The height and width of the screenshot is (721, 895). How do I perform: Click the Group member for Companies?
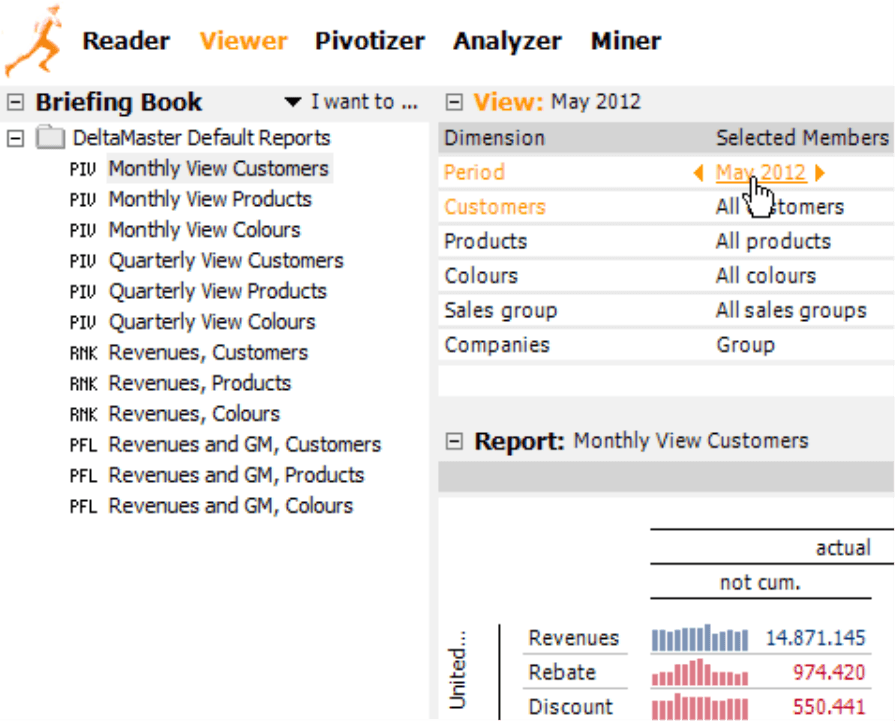745,345
